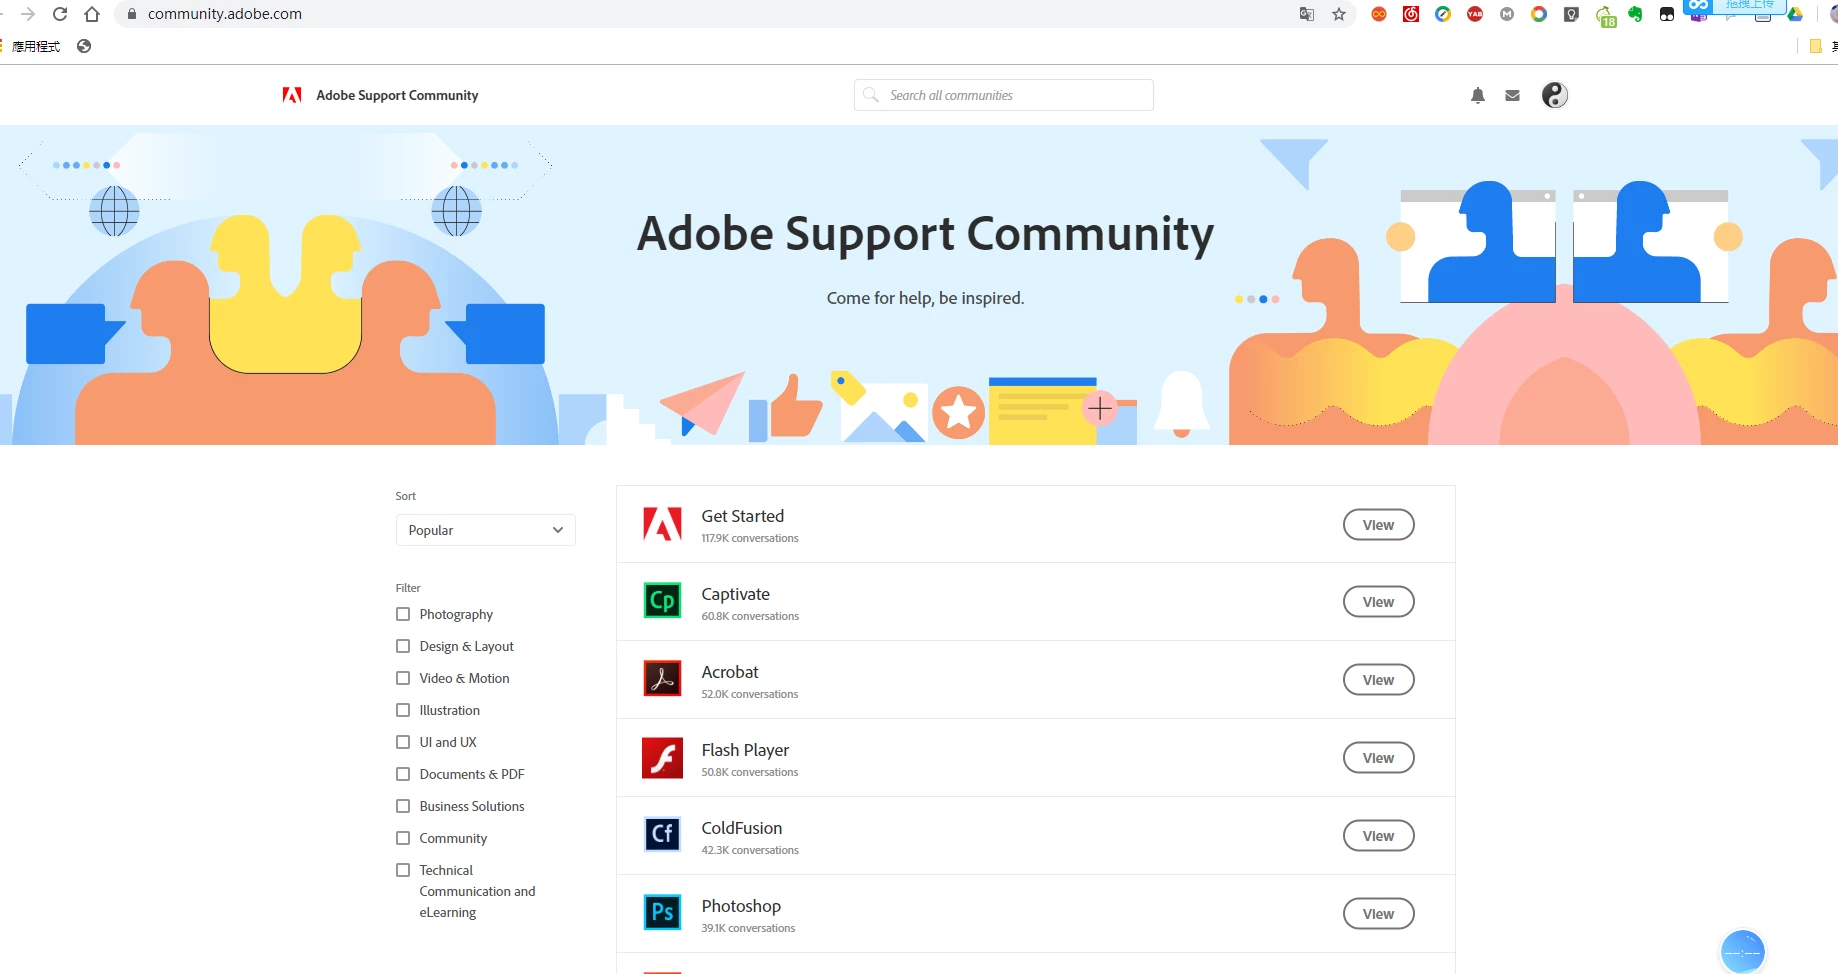Viewport: 1838px width, 974px height.
Task: Check the Business Solutions filter
Action: click(403, 806)
